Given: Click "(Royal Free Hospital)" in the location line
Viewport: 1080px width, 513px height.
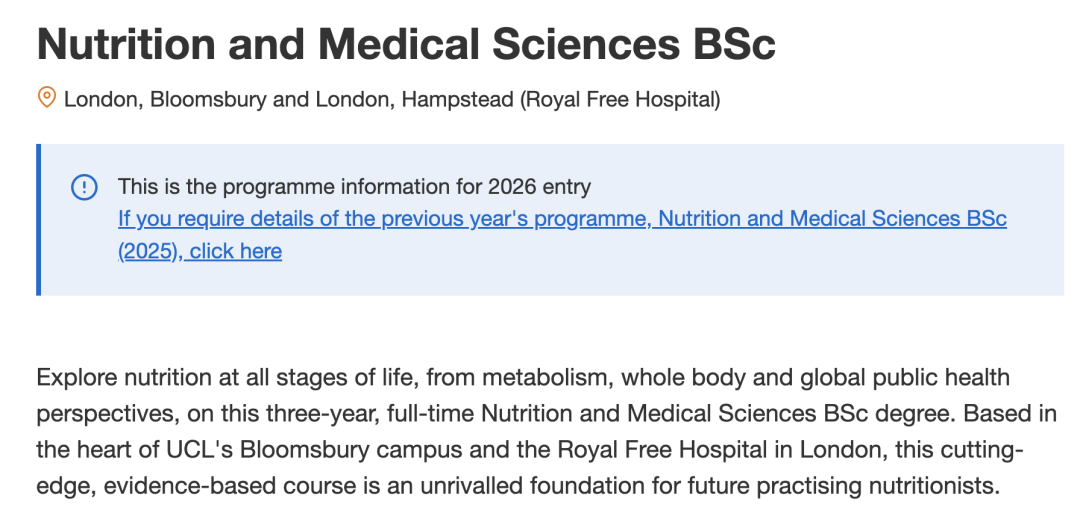Looking at the screenshot, I should tap(620, 100).
